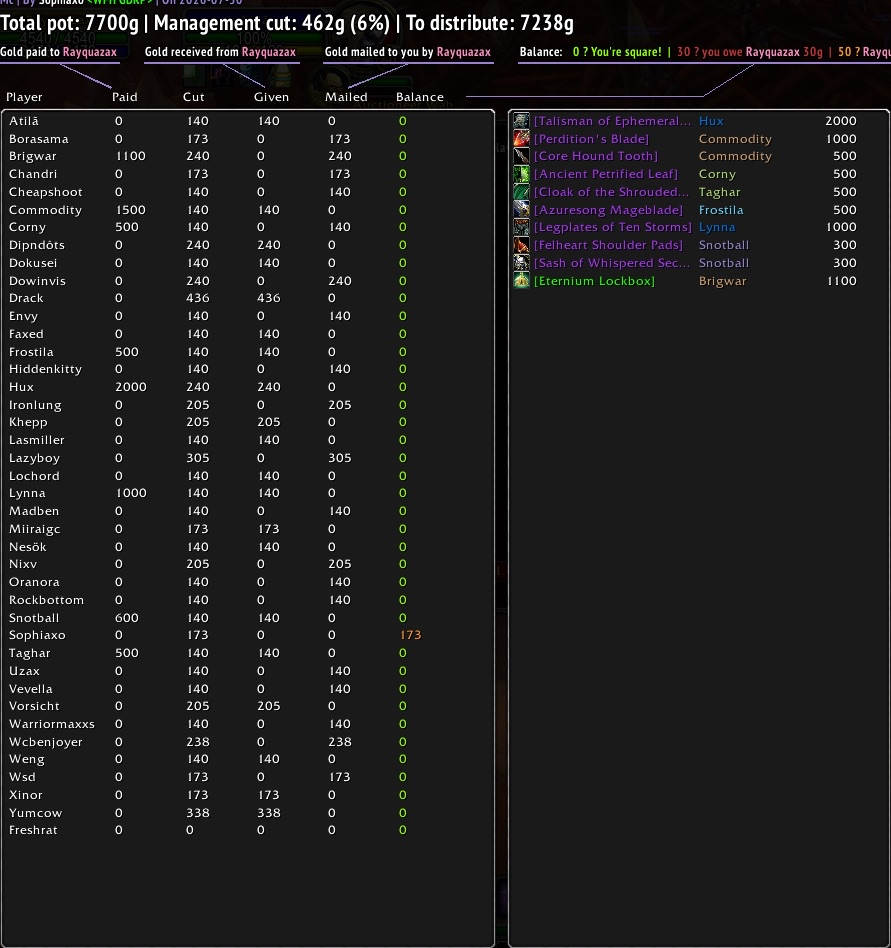Click Hux's 2000 paid value
Image resolution: width=891 pixels, height=948 pixels.
click(x=131, y=387)
